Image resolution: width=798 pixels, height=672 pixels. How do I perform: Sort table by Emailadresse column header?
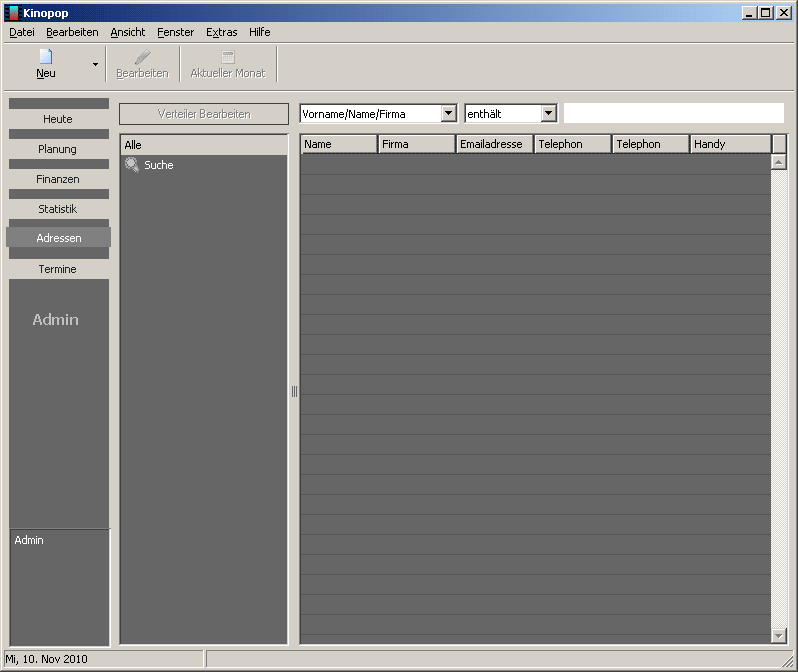pyautogui.click(x=494, y=144)
